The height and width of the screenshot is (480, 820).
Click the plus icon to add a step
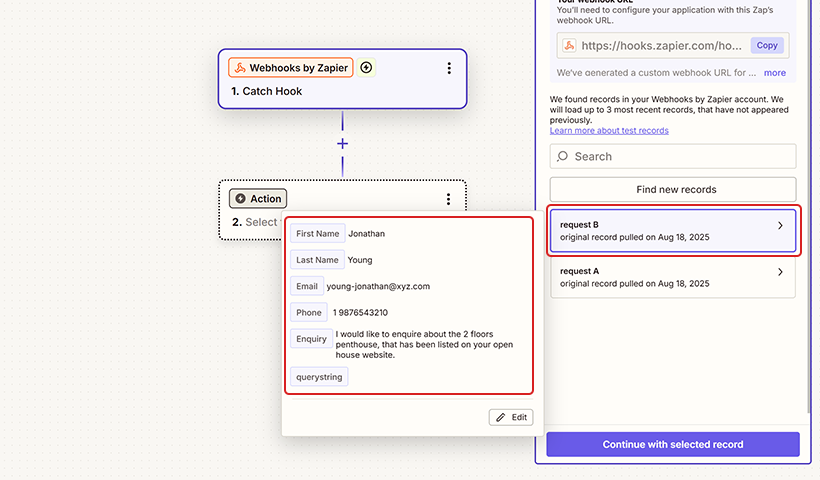pos(342,144)
